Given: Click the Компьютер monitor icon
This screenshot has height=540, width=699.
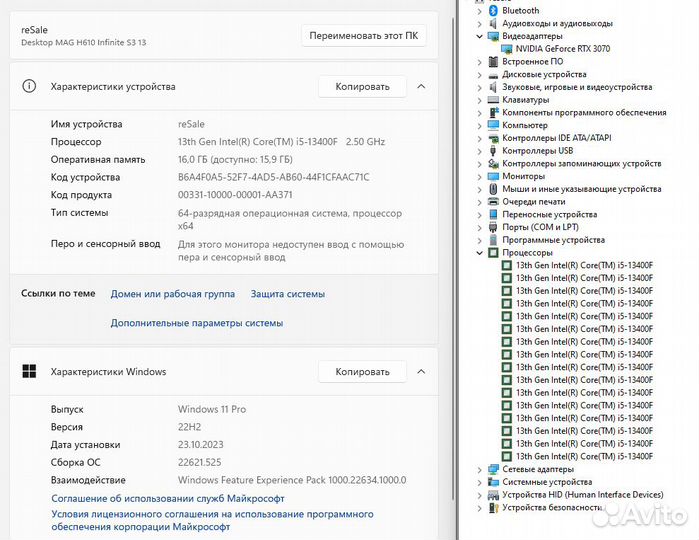Looking at the screenshot, I should [x=493, y=125].
